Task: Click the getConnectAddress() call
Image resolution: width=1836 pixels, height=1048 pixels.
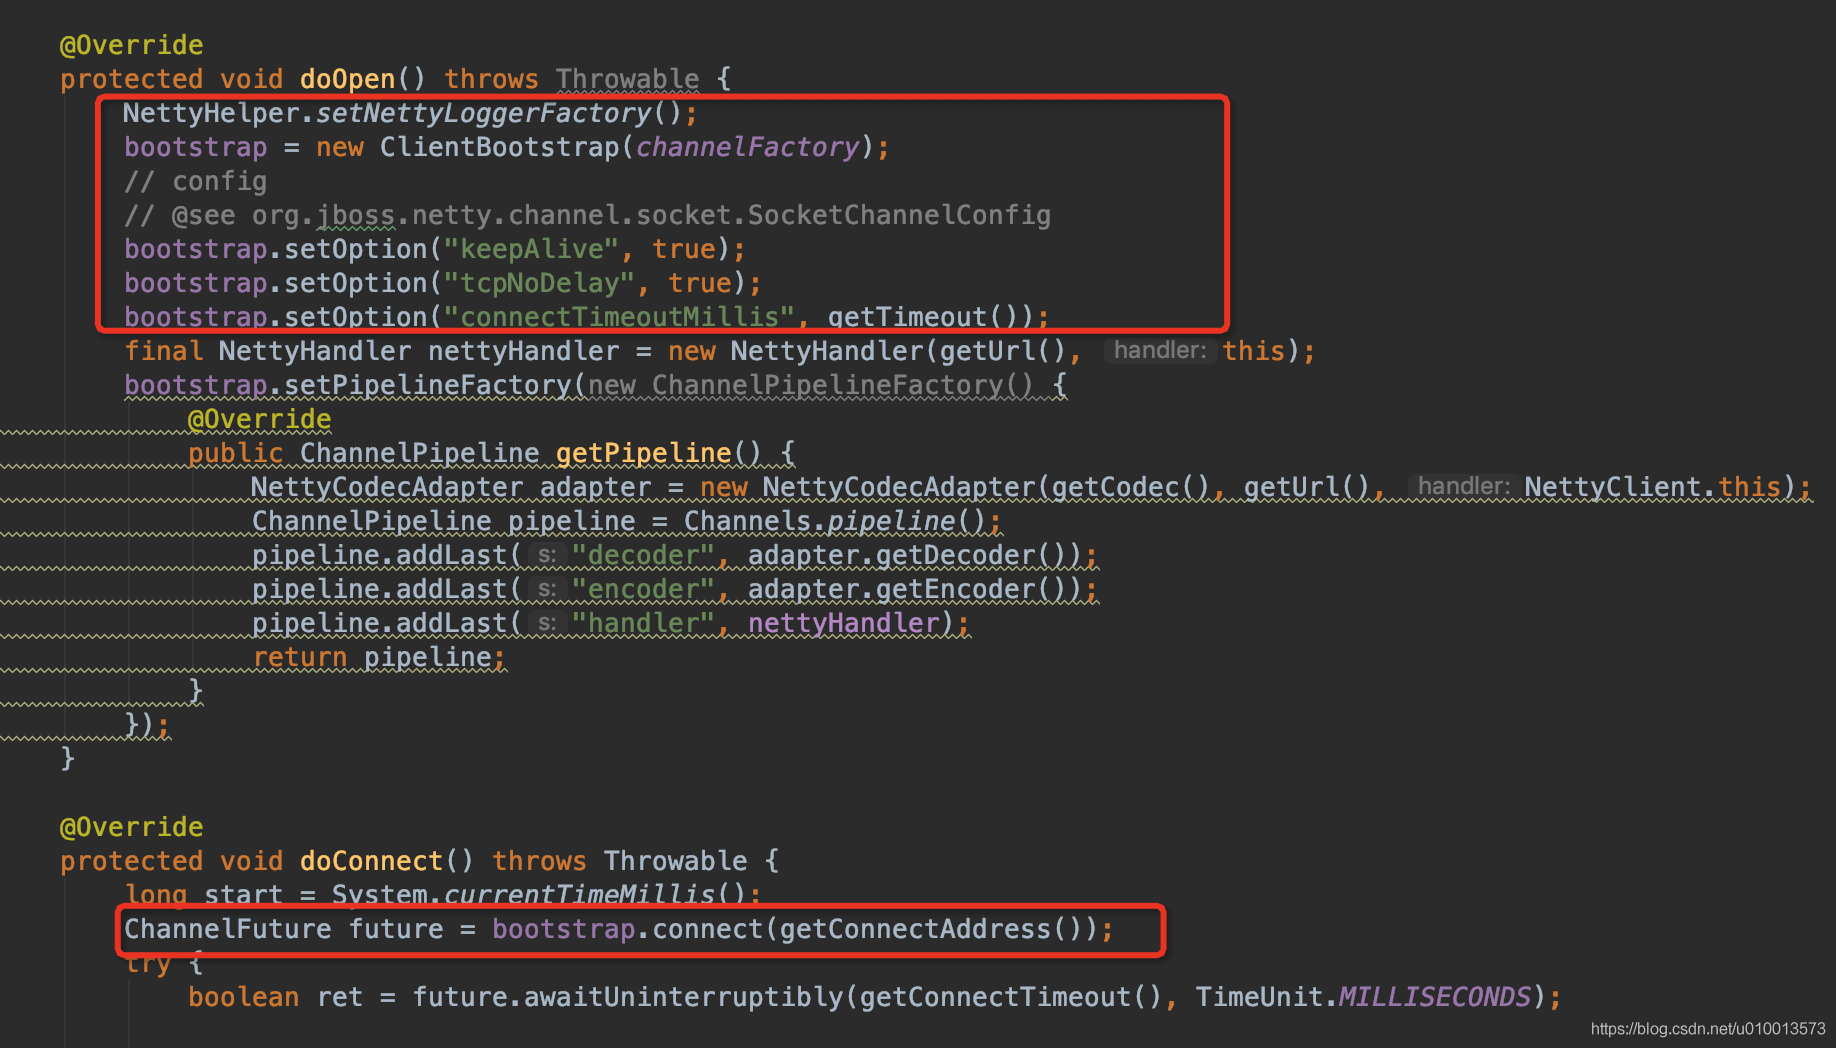Action: [931, 929]
